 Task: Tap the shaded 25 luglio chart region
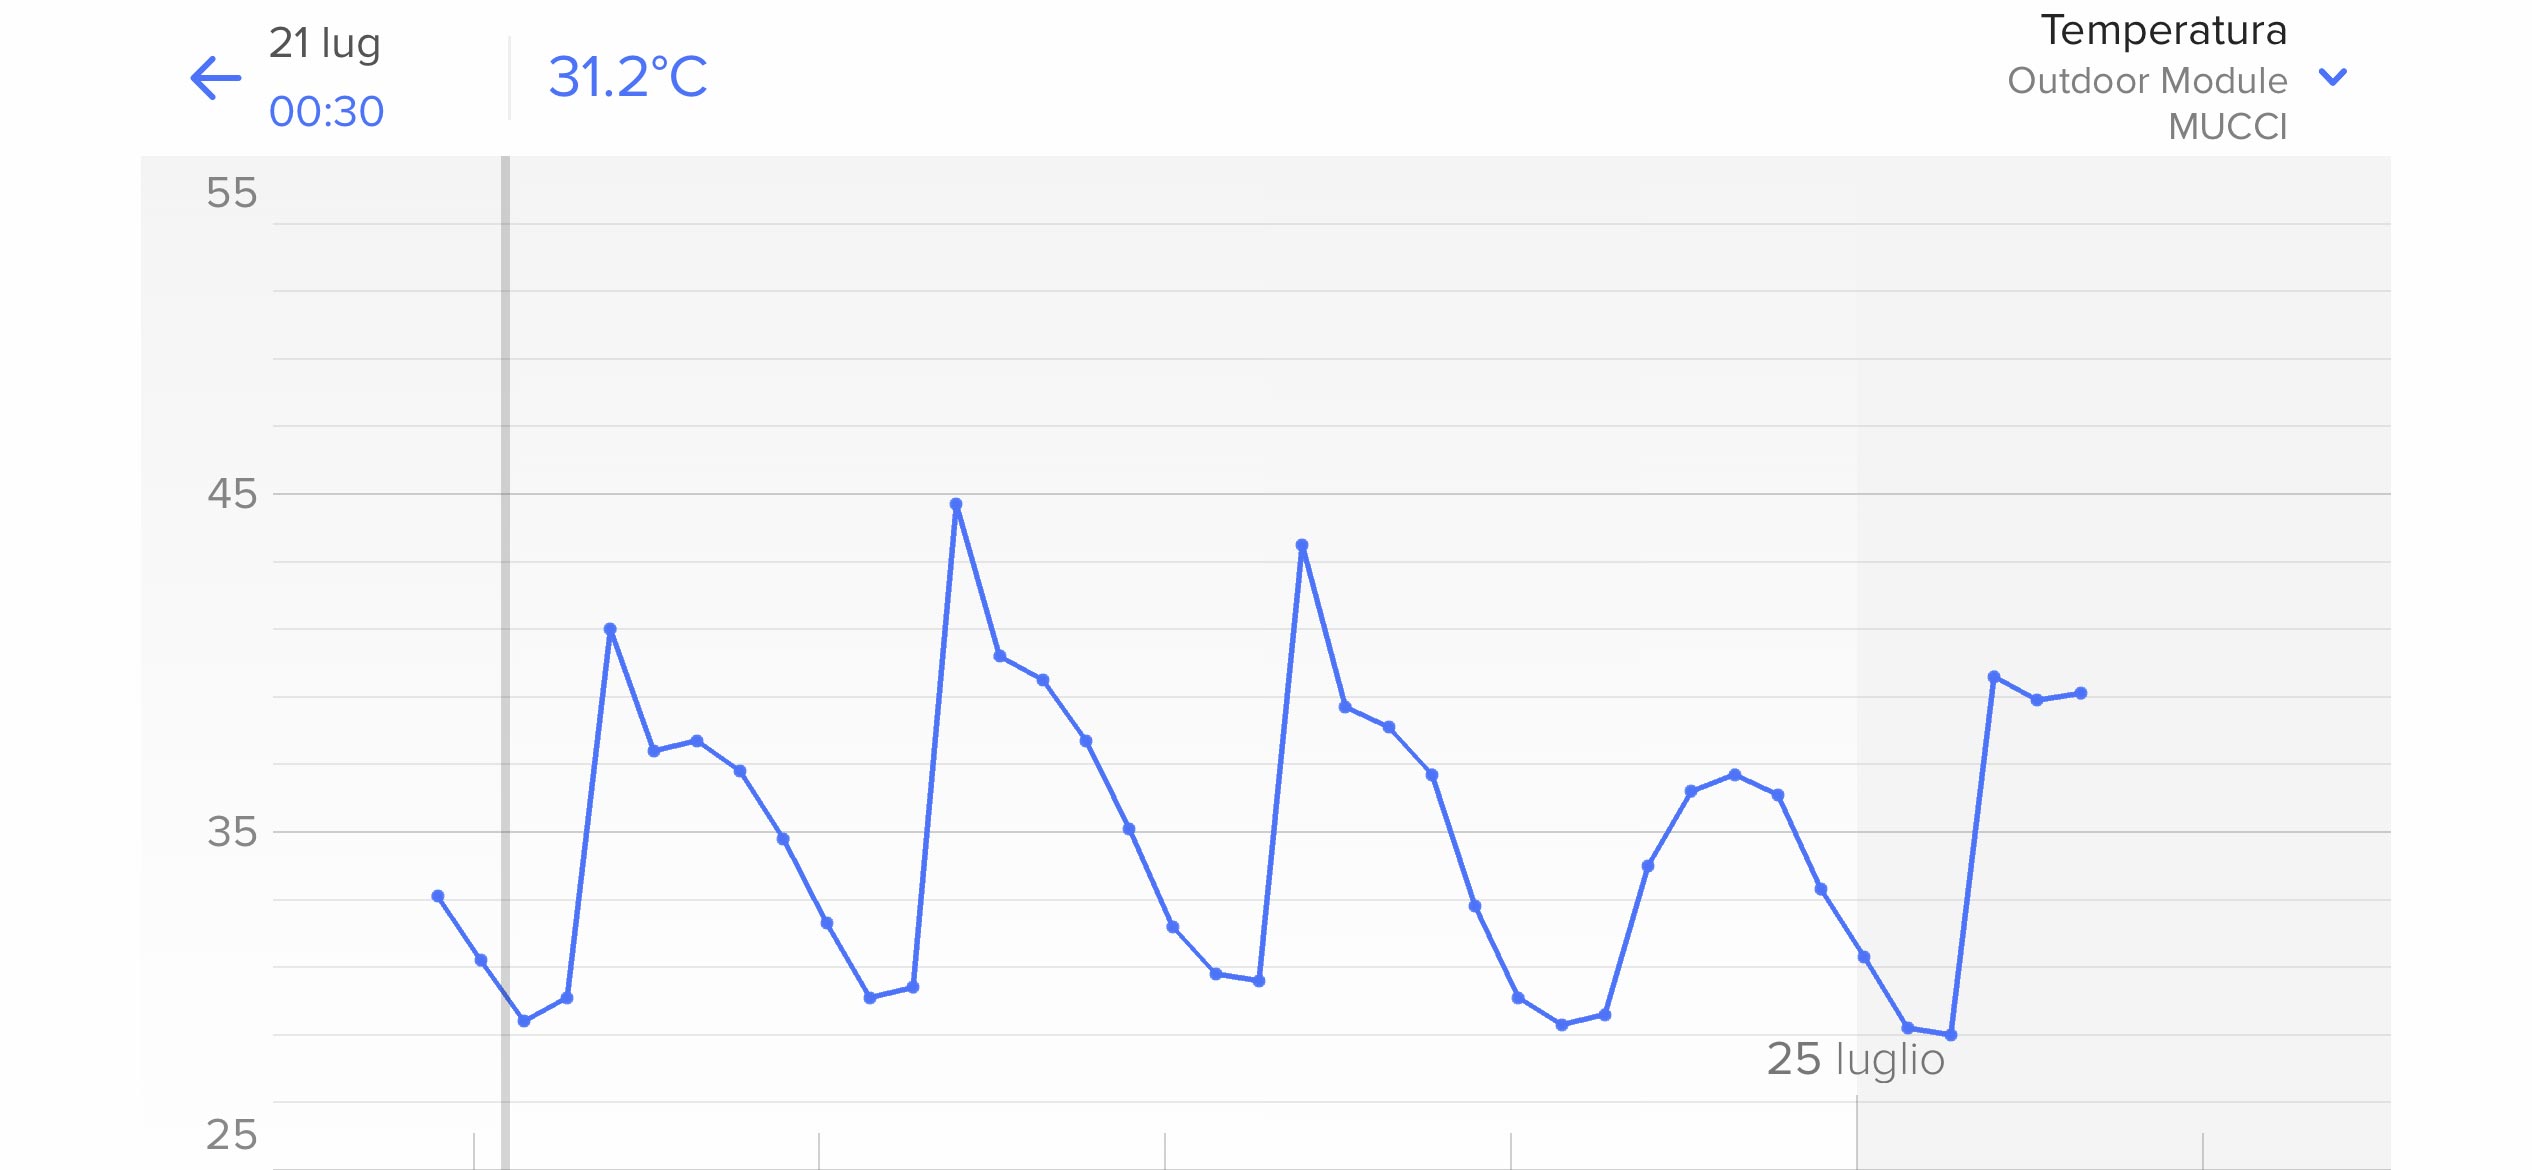[x=2123, y=662]
